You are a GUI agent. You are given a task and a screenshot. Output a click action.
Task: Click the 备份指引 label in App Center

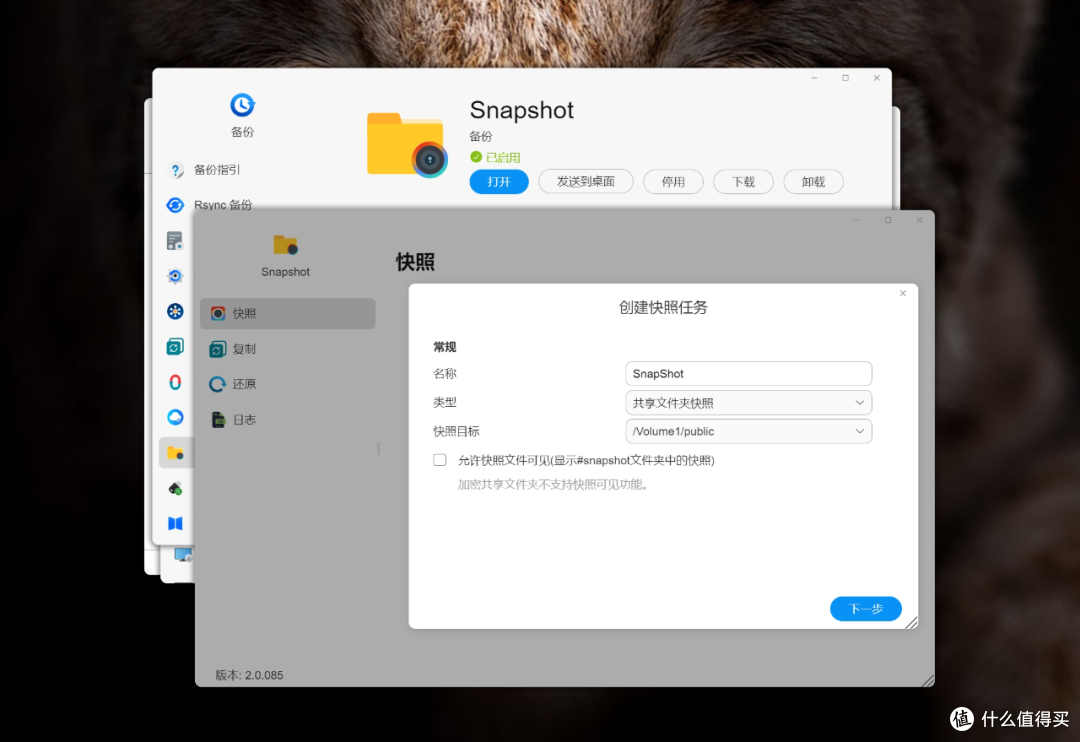217,169
